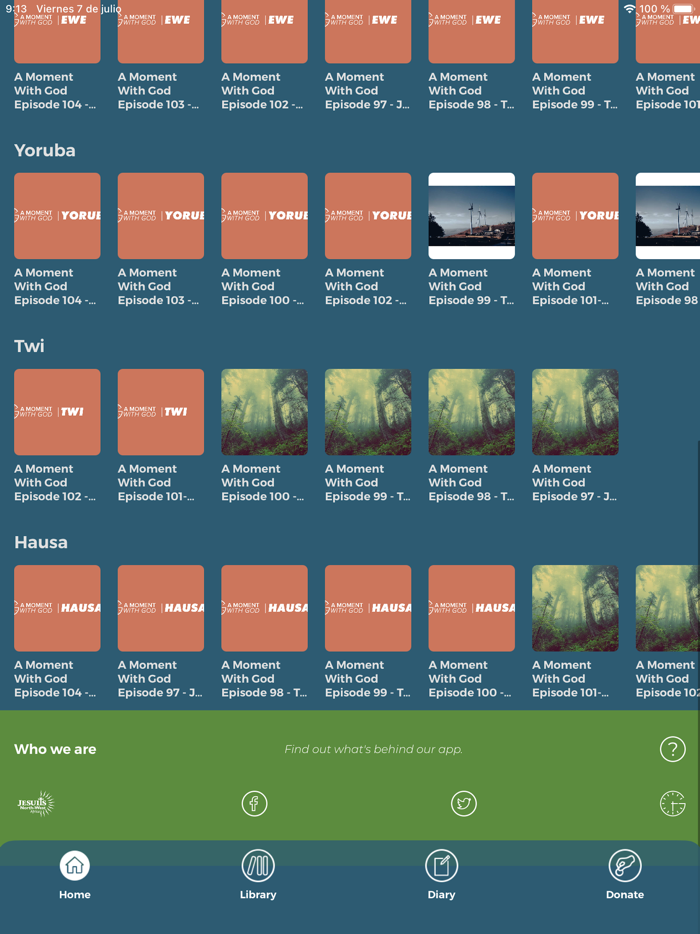Open the Twitter icon link
The height and width of the screenshot is (934, 700).
click(463, 804)
